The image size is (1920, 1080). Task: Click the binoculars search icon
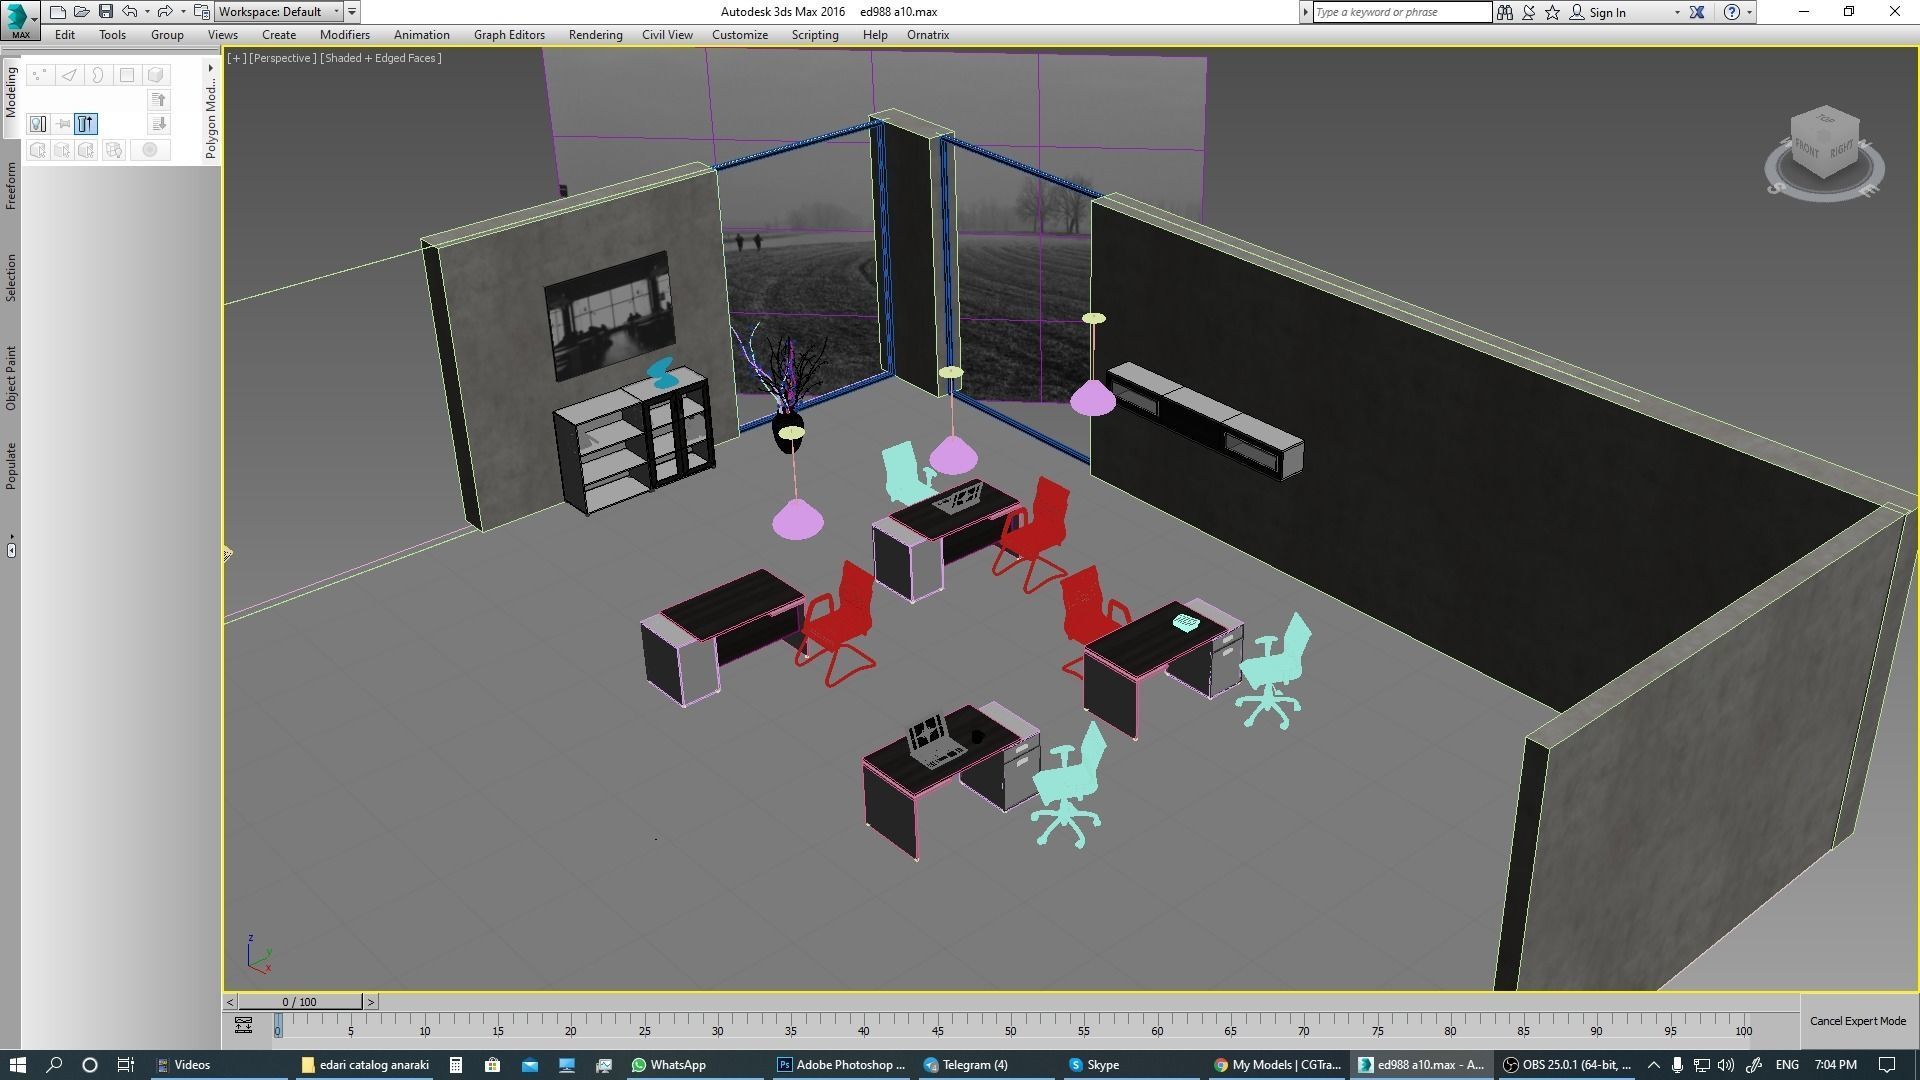coord(1504,12)
